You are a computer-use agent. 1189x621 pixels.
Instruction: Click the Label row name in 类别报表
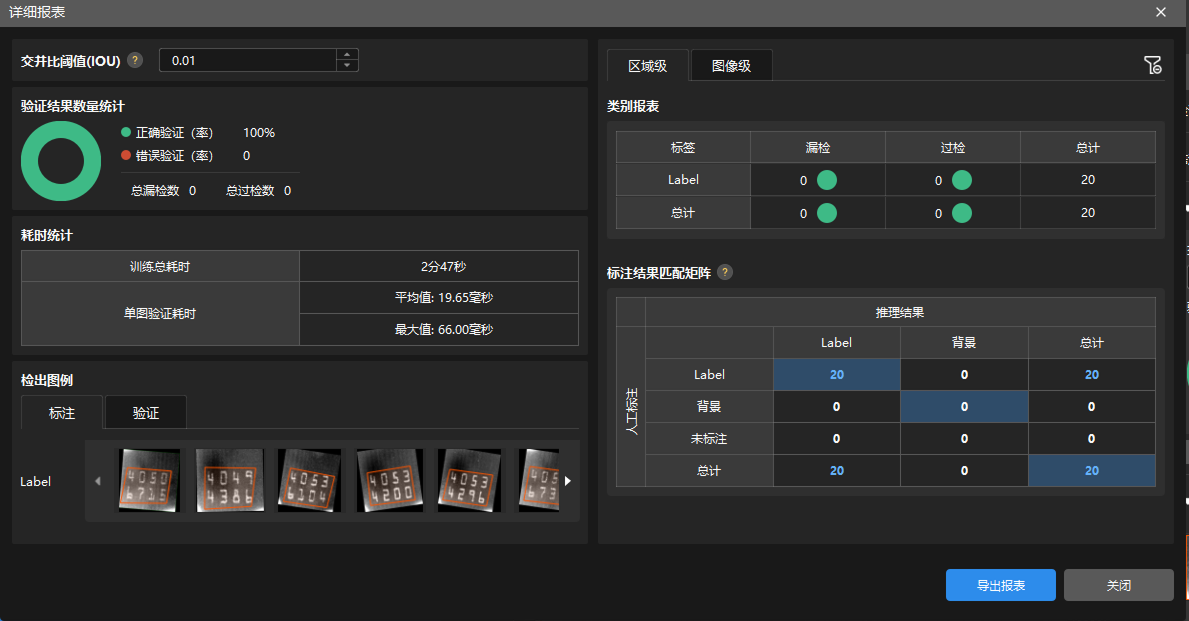682,180
